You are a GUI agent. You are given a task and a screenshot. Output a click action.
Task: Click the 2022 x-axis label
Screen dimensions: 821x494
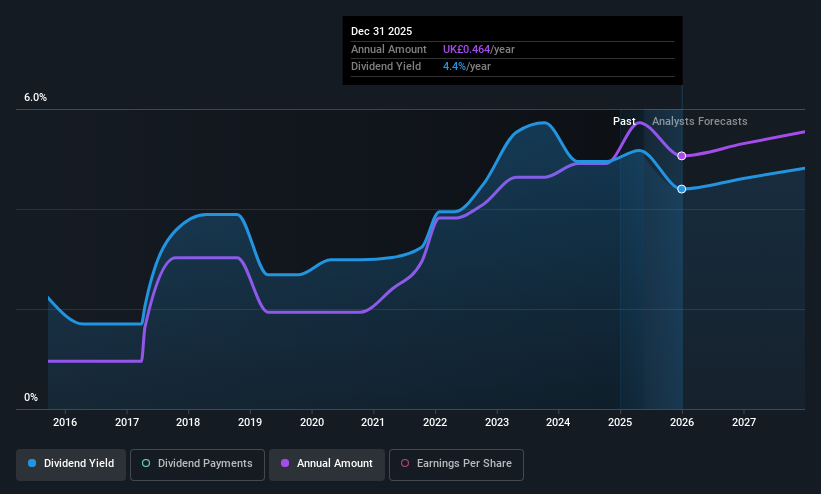point(435,422)
